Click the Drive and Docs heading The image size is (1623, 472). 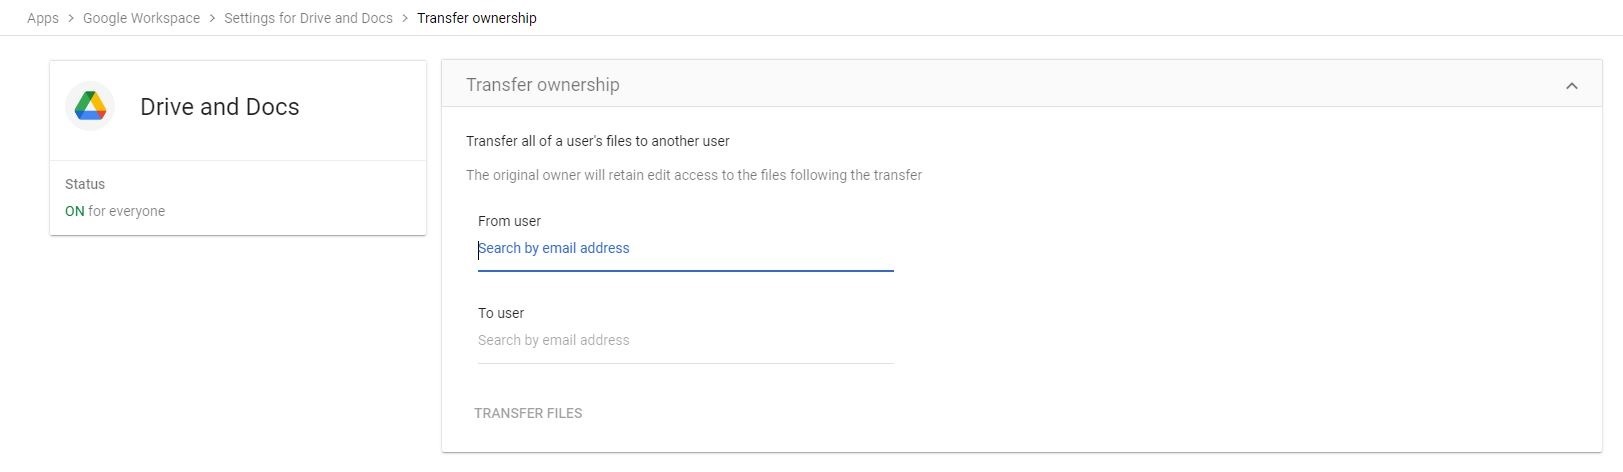point(220,107)
